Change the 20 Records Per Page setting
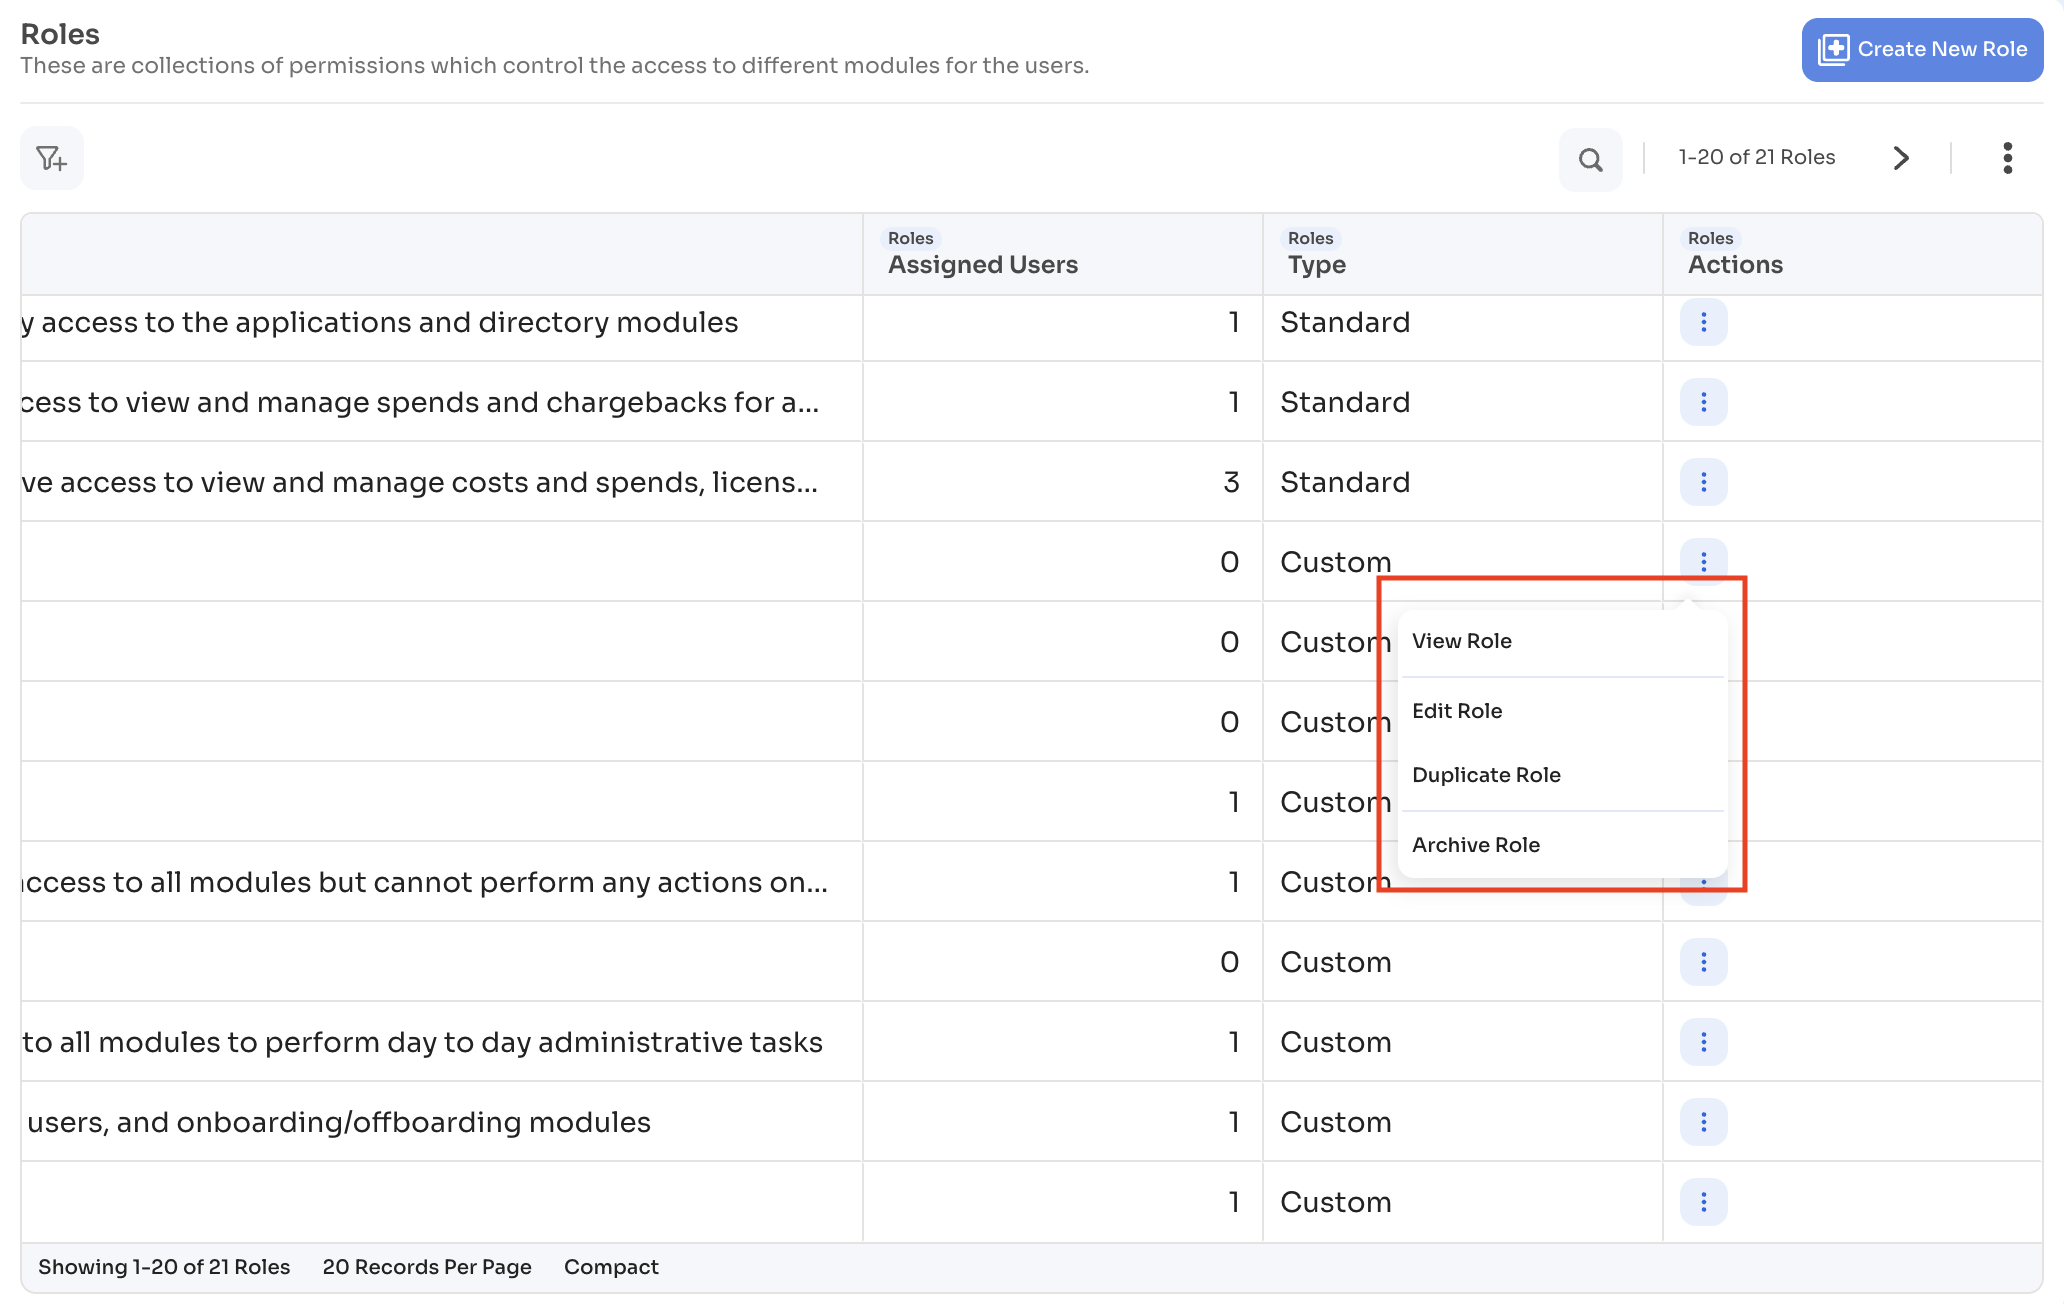This screenshot has width=2064, height=1304. click(x=427, y=1267)
